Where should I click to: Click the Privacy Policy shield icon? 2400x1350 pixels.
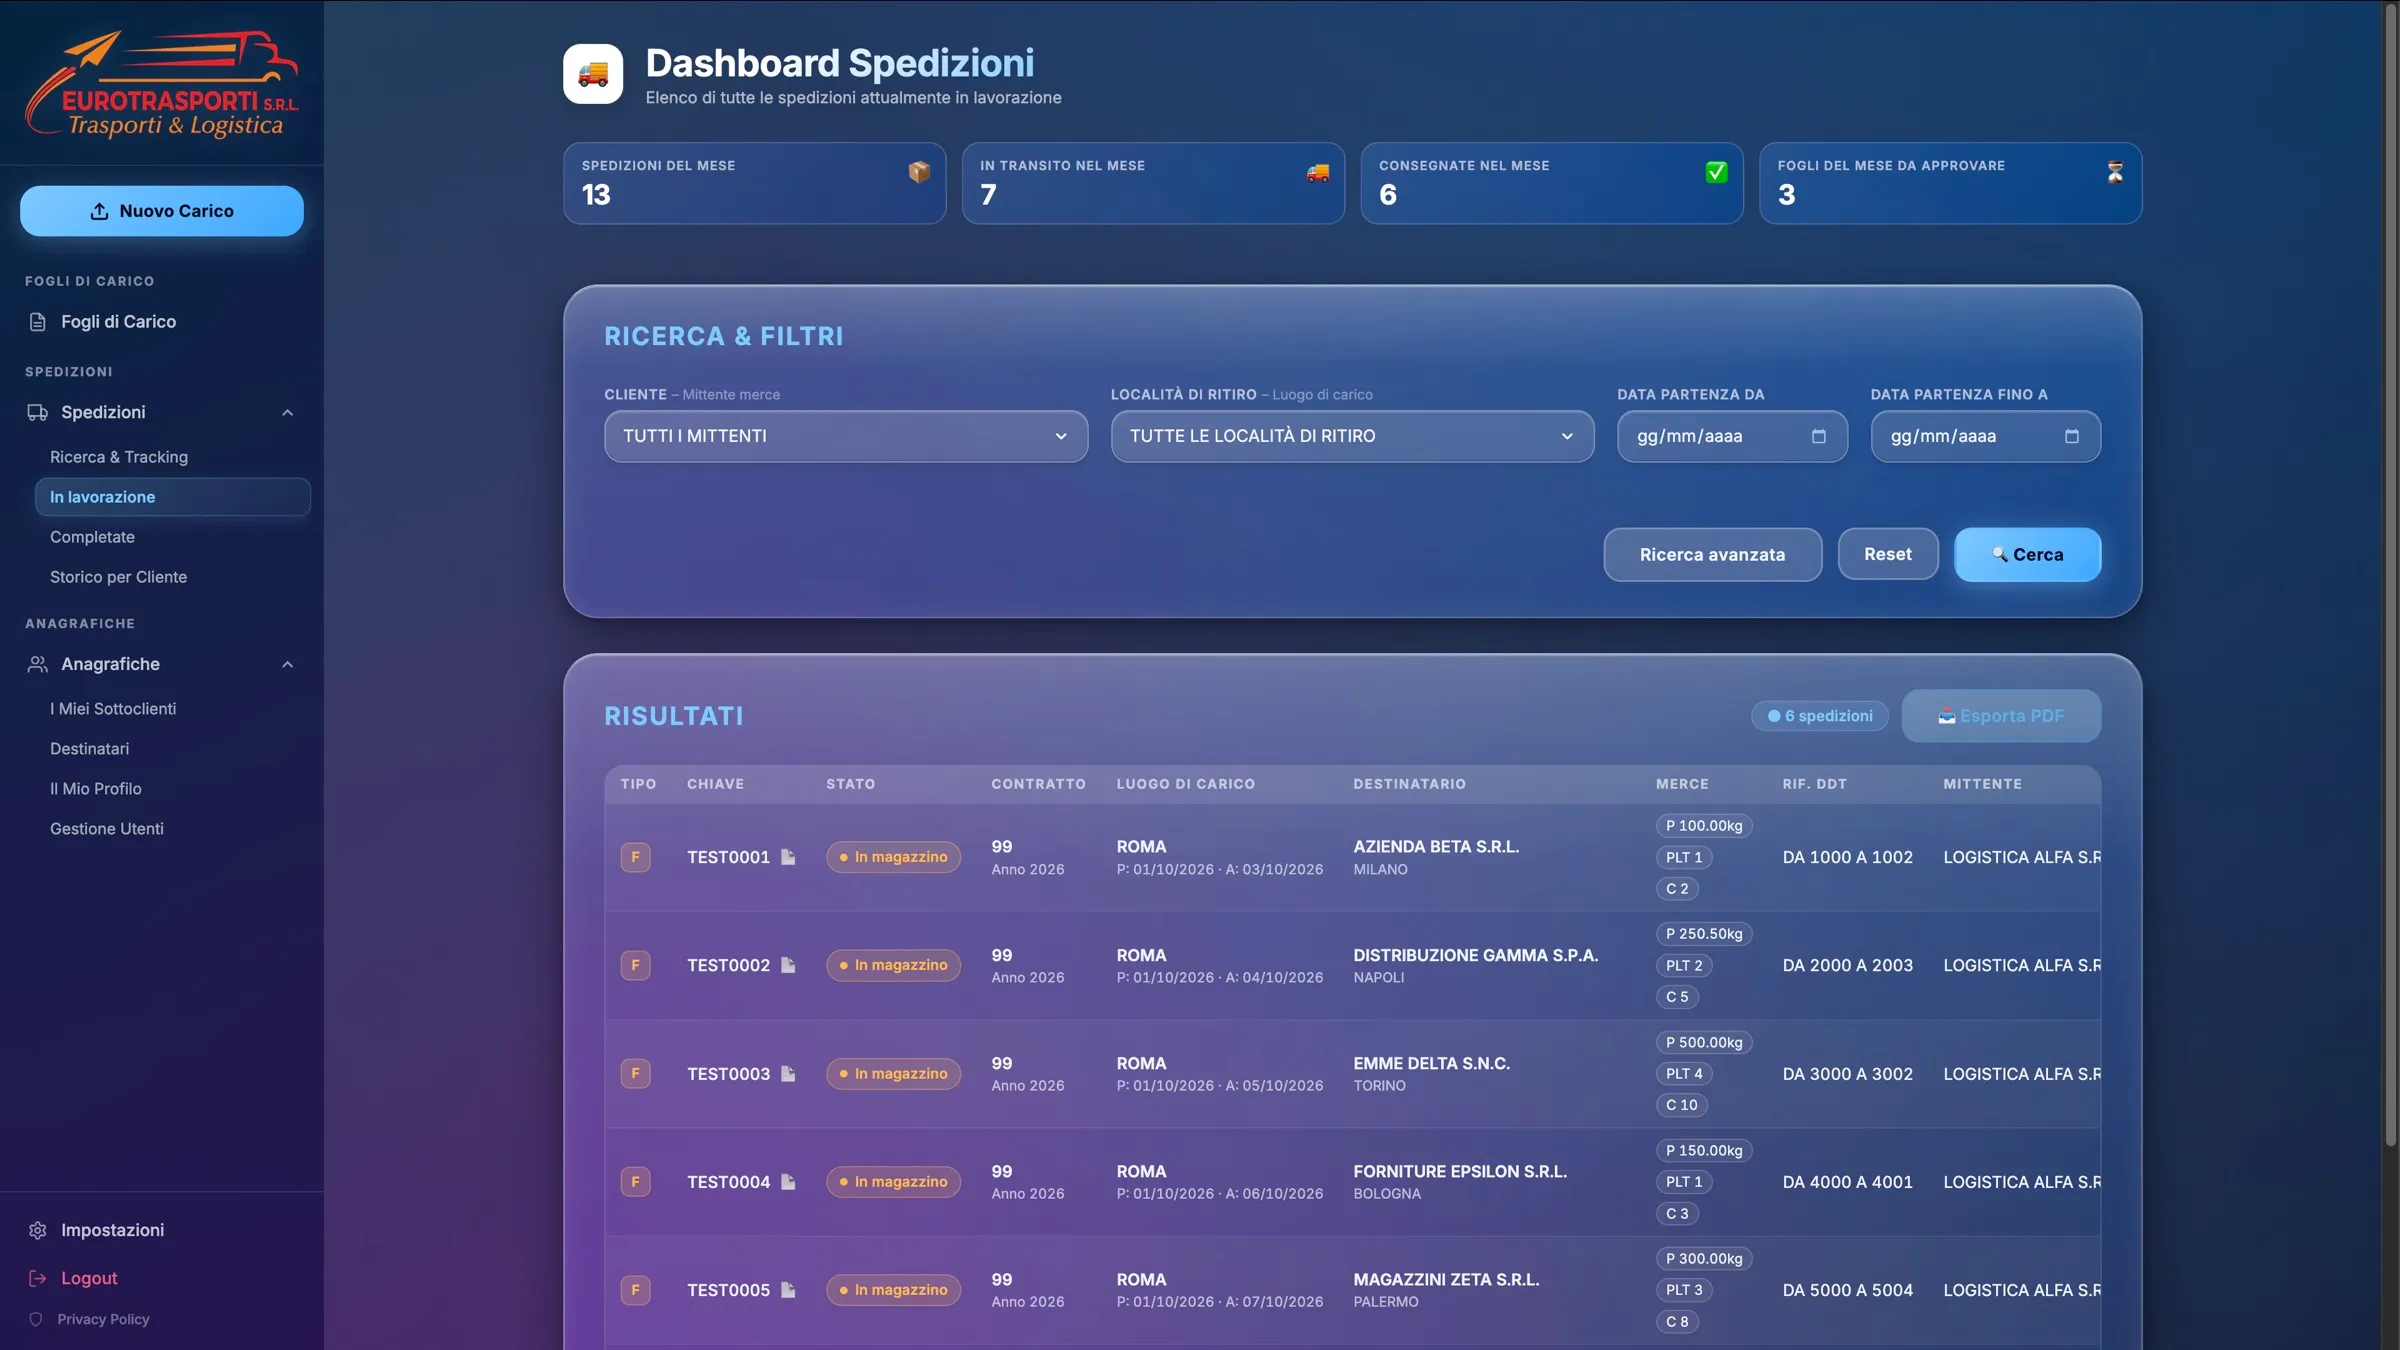pos(36,1319)
